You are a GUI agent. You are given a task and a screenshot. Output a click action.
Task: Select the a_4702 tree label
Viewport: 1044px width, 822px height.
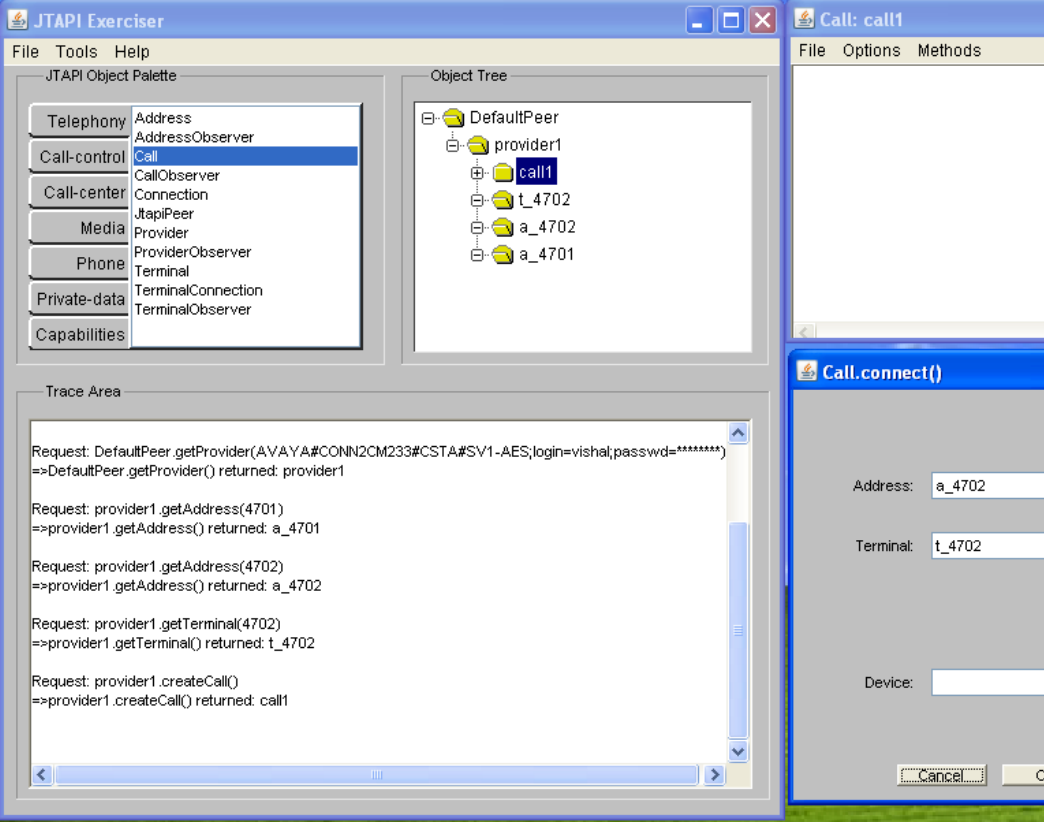click(547, 227)
